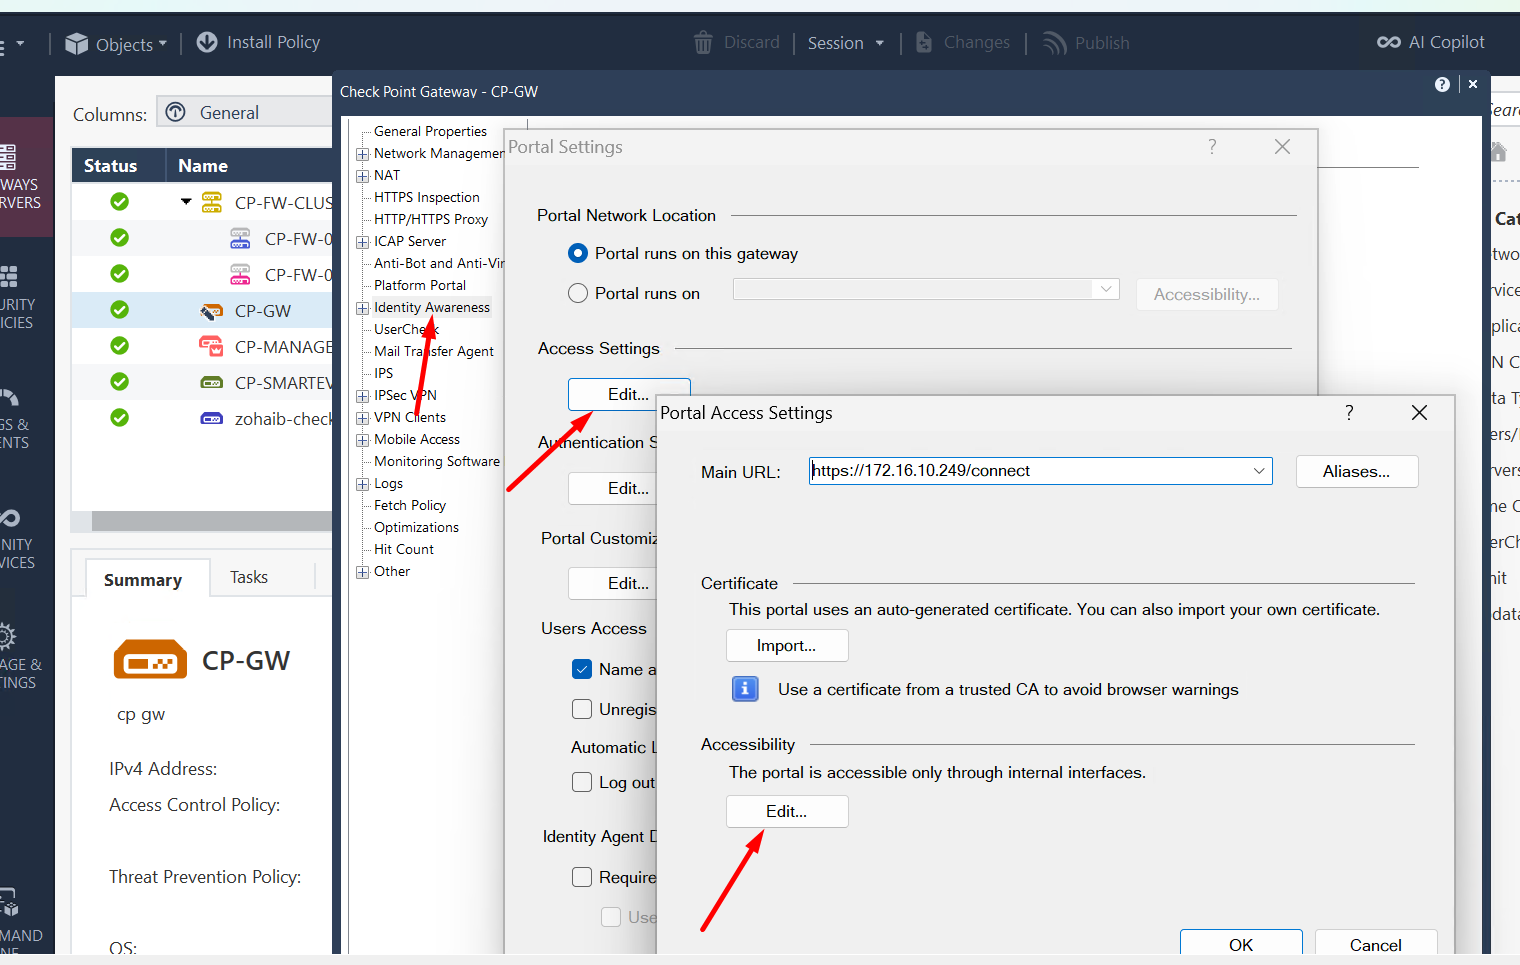Select the Hit Count tree item
This screenshot has width=1520, height=965.
coord(404,549)
